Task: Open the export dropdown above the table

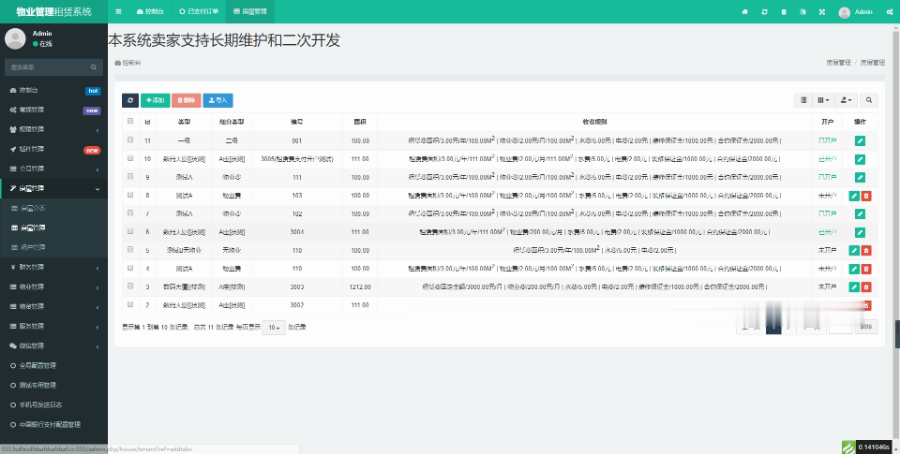Action: [x=846, y=100]
